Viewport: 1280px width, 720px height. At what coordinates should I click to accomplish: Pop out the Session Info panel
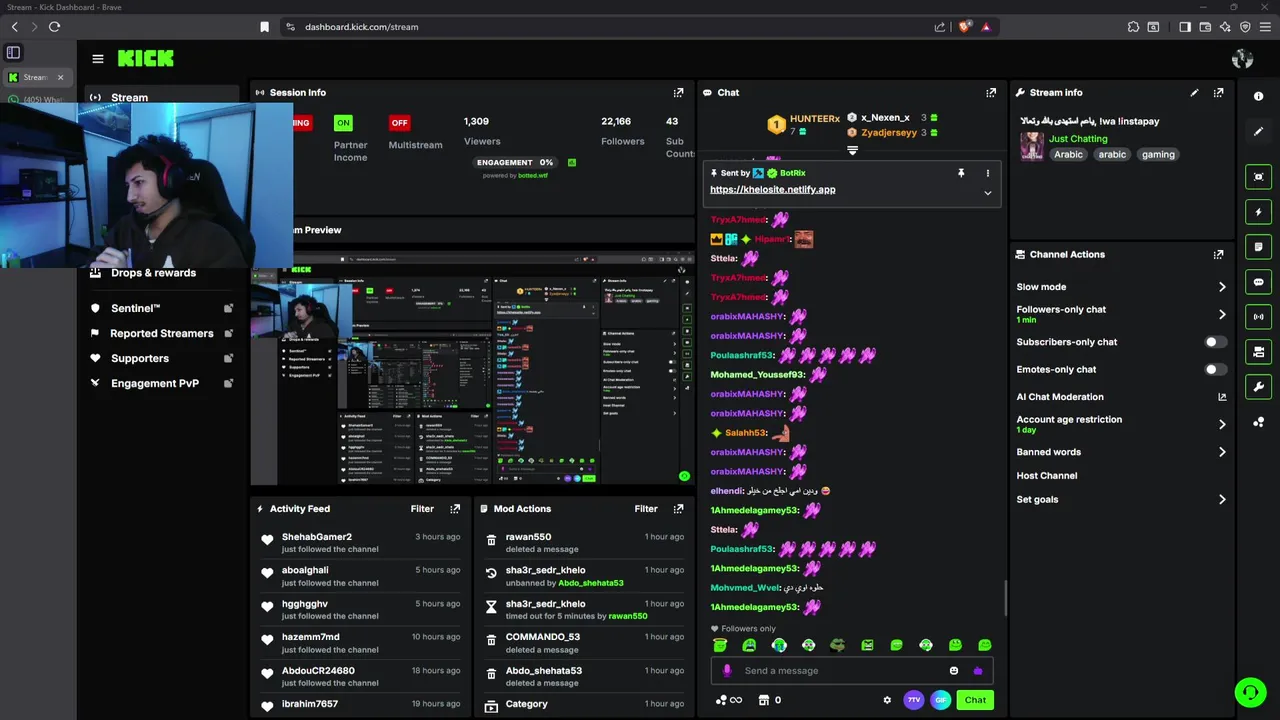[x=678, y=92]
